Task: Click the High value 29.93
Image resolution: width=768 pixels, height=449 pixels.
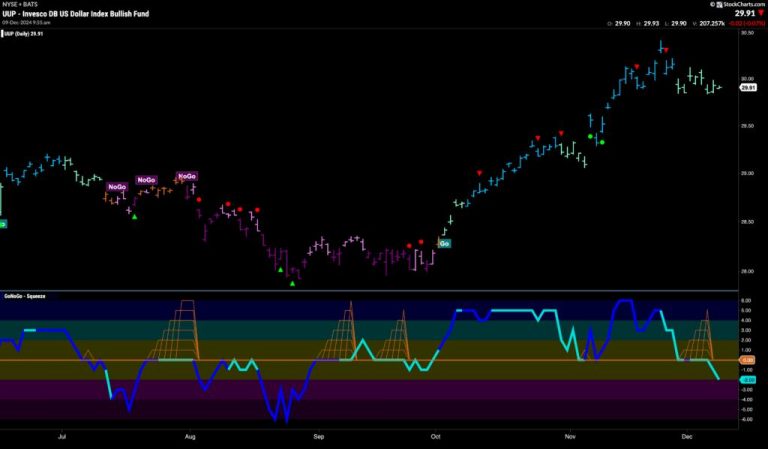Action: [651, 23]
